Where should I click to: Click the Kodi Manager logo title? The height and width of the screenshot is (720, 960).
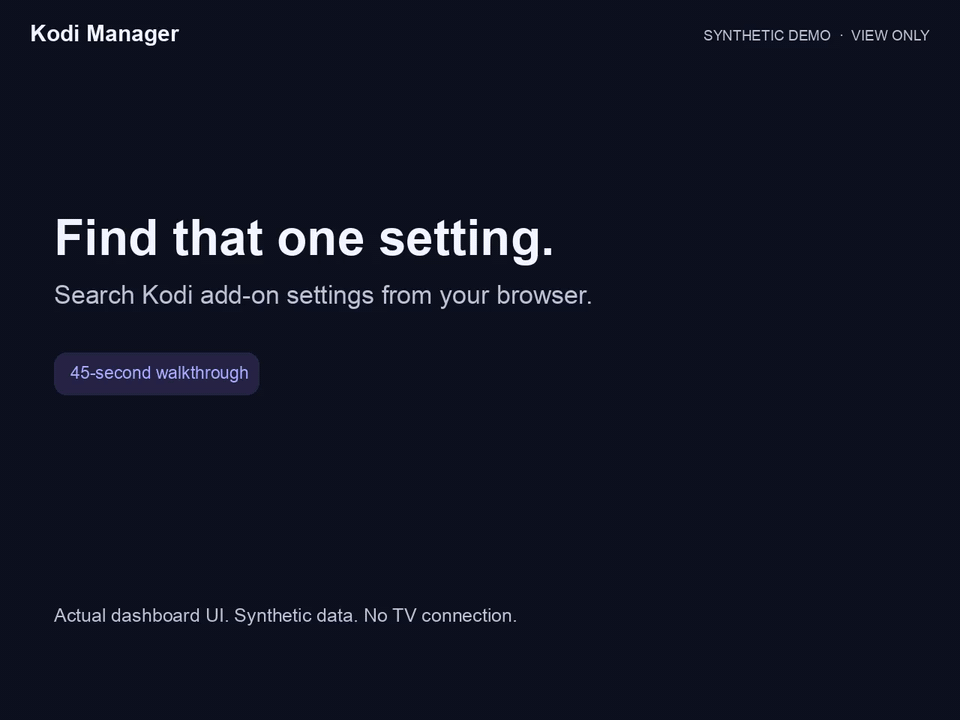[x=105, y=34]
